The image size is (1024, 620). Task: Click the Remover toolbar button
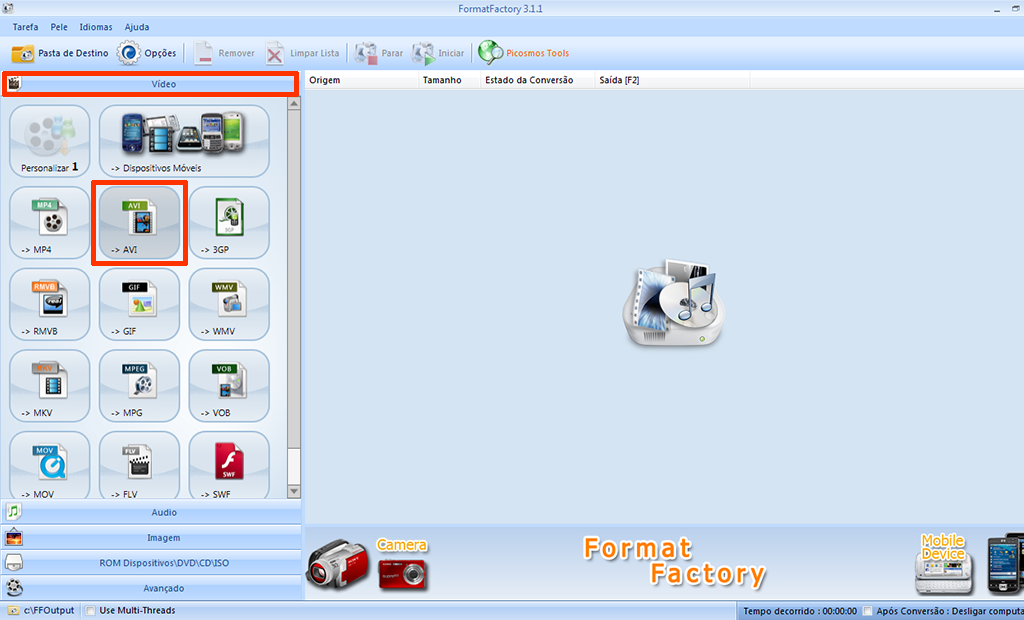click(224, 53)
